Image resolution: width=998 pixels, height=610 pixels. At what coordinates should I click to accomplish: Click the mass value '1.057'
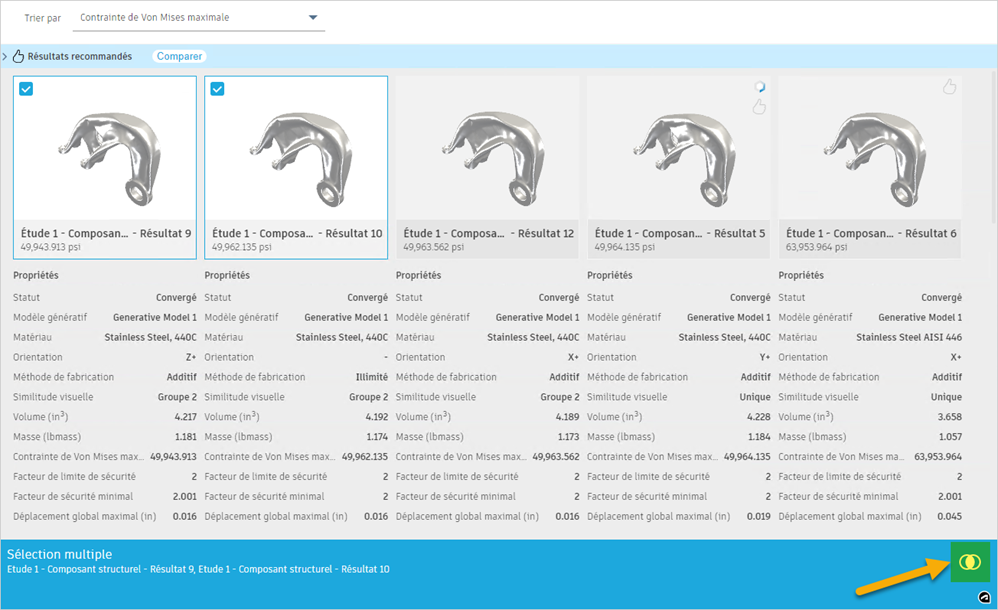click(x=950, y=437)
